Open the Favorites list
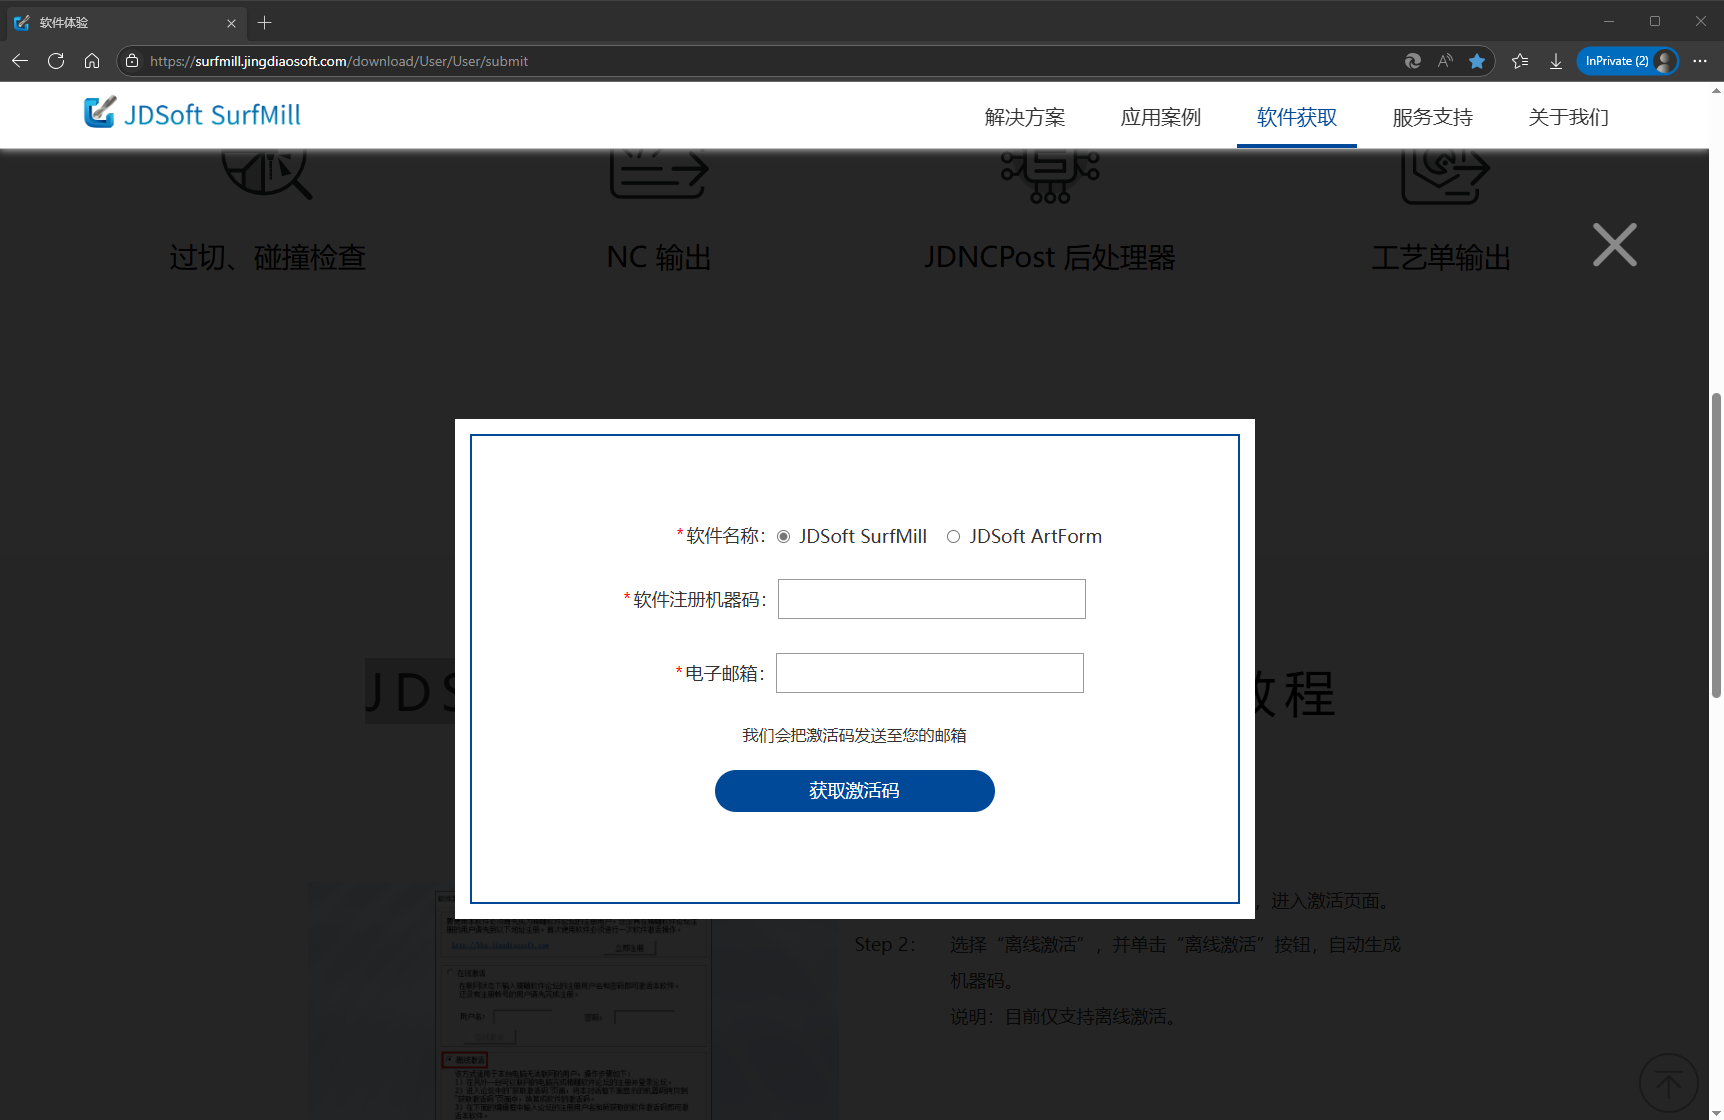The height and width of the screenshot is (1120, 1724). tap(1520, 61)
